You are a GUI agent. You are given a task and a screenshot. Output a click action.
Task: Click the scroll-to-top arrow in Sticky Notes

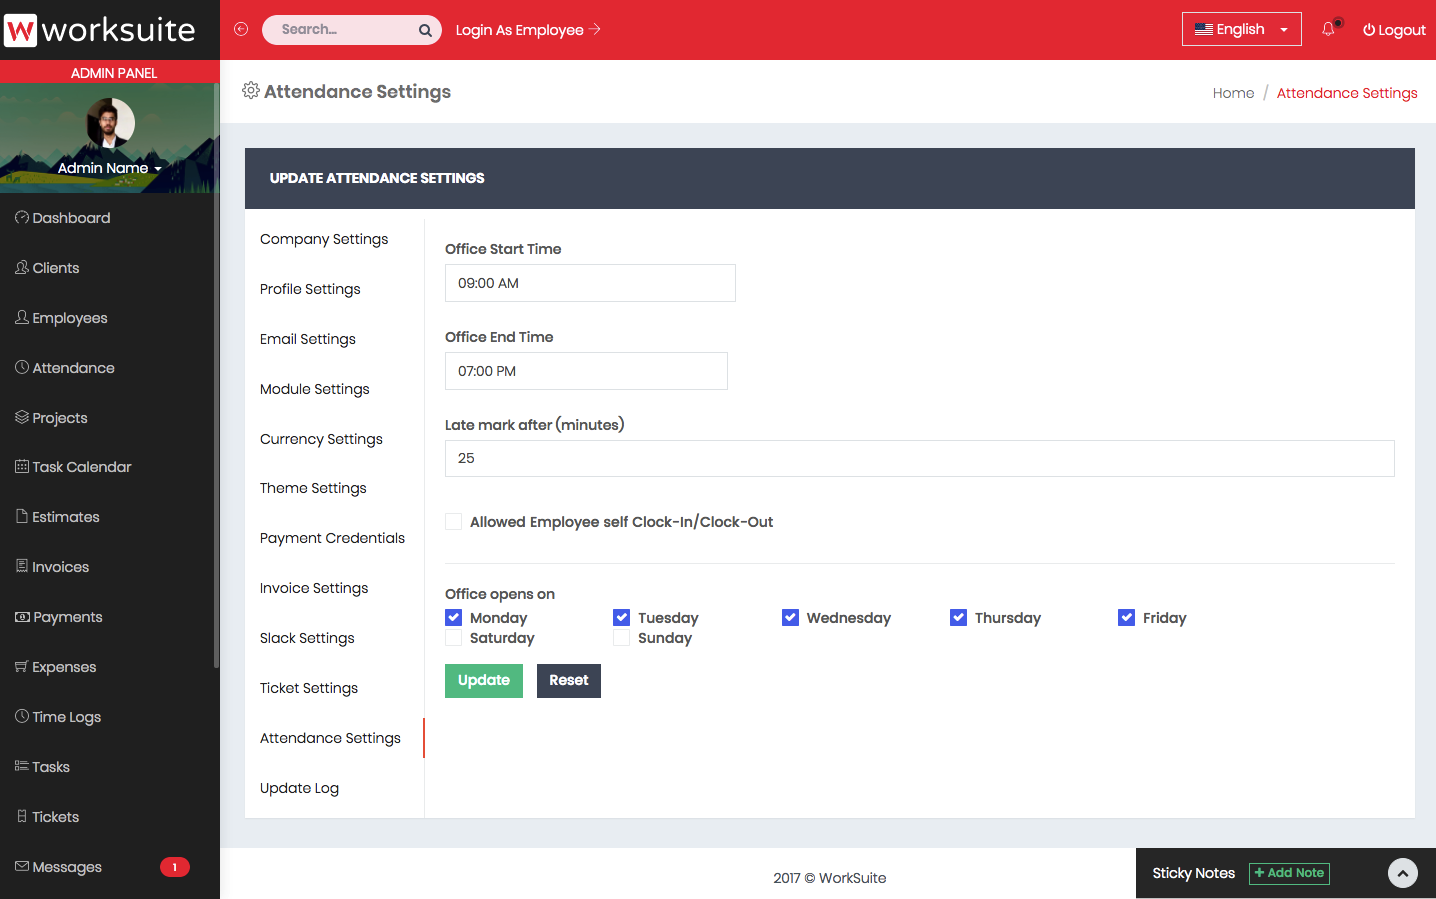1402,873
